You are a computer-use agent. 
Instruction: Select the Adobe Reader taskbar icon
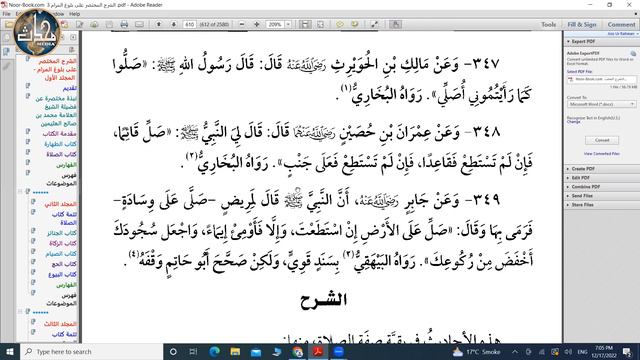(x=318, y=351)
